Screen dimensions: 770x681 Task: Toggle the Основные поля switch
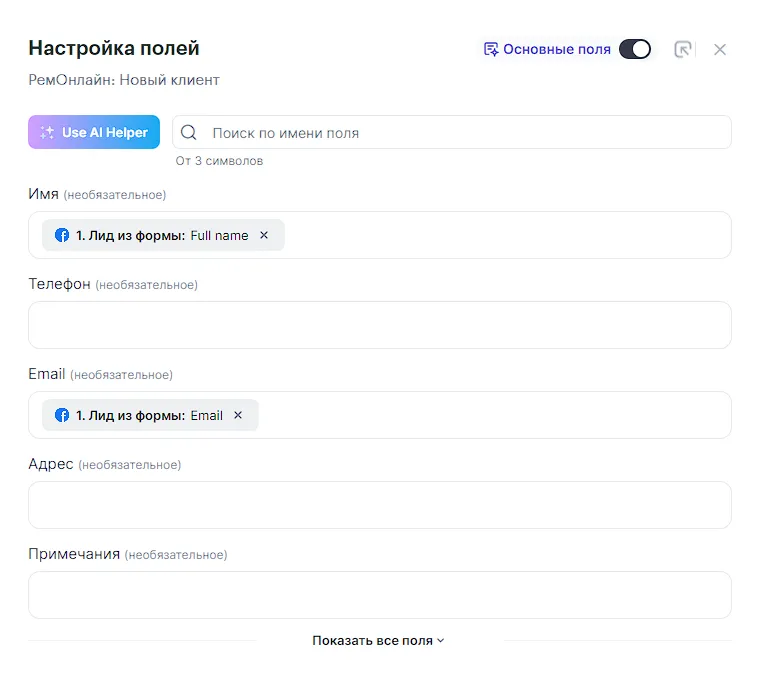pyautogui.click(x=634, y=49)
